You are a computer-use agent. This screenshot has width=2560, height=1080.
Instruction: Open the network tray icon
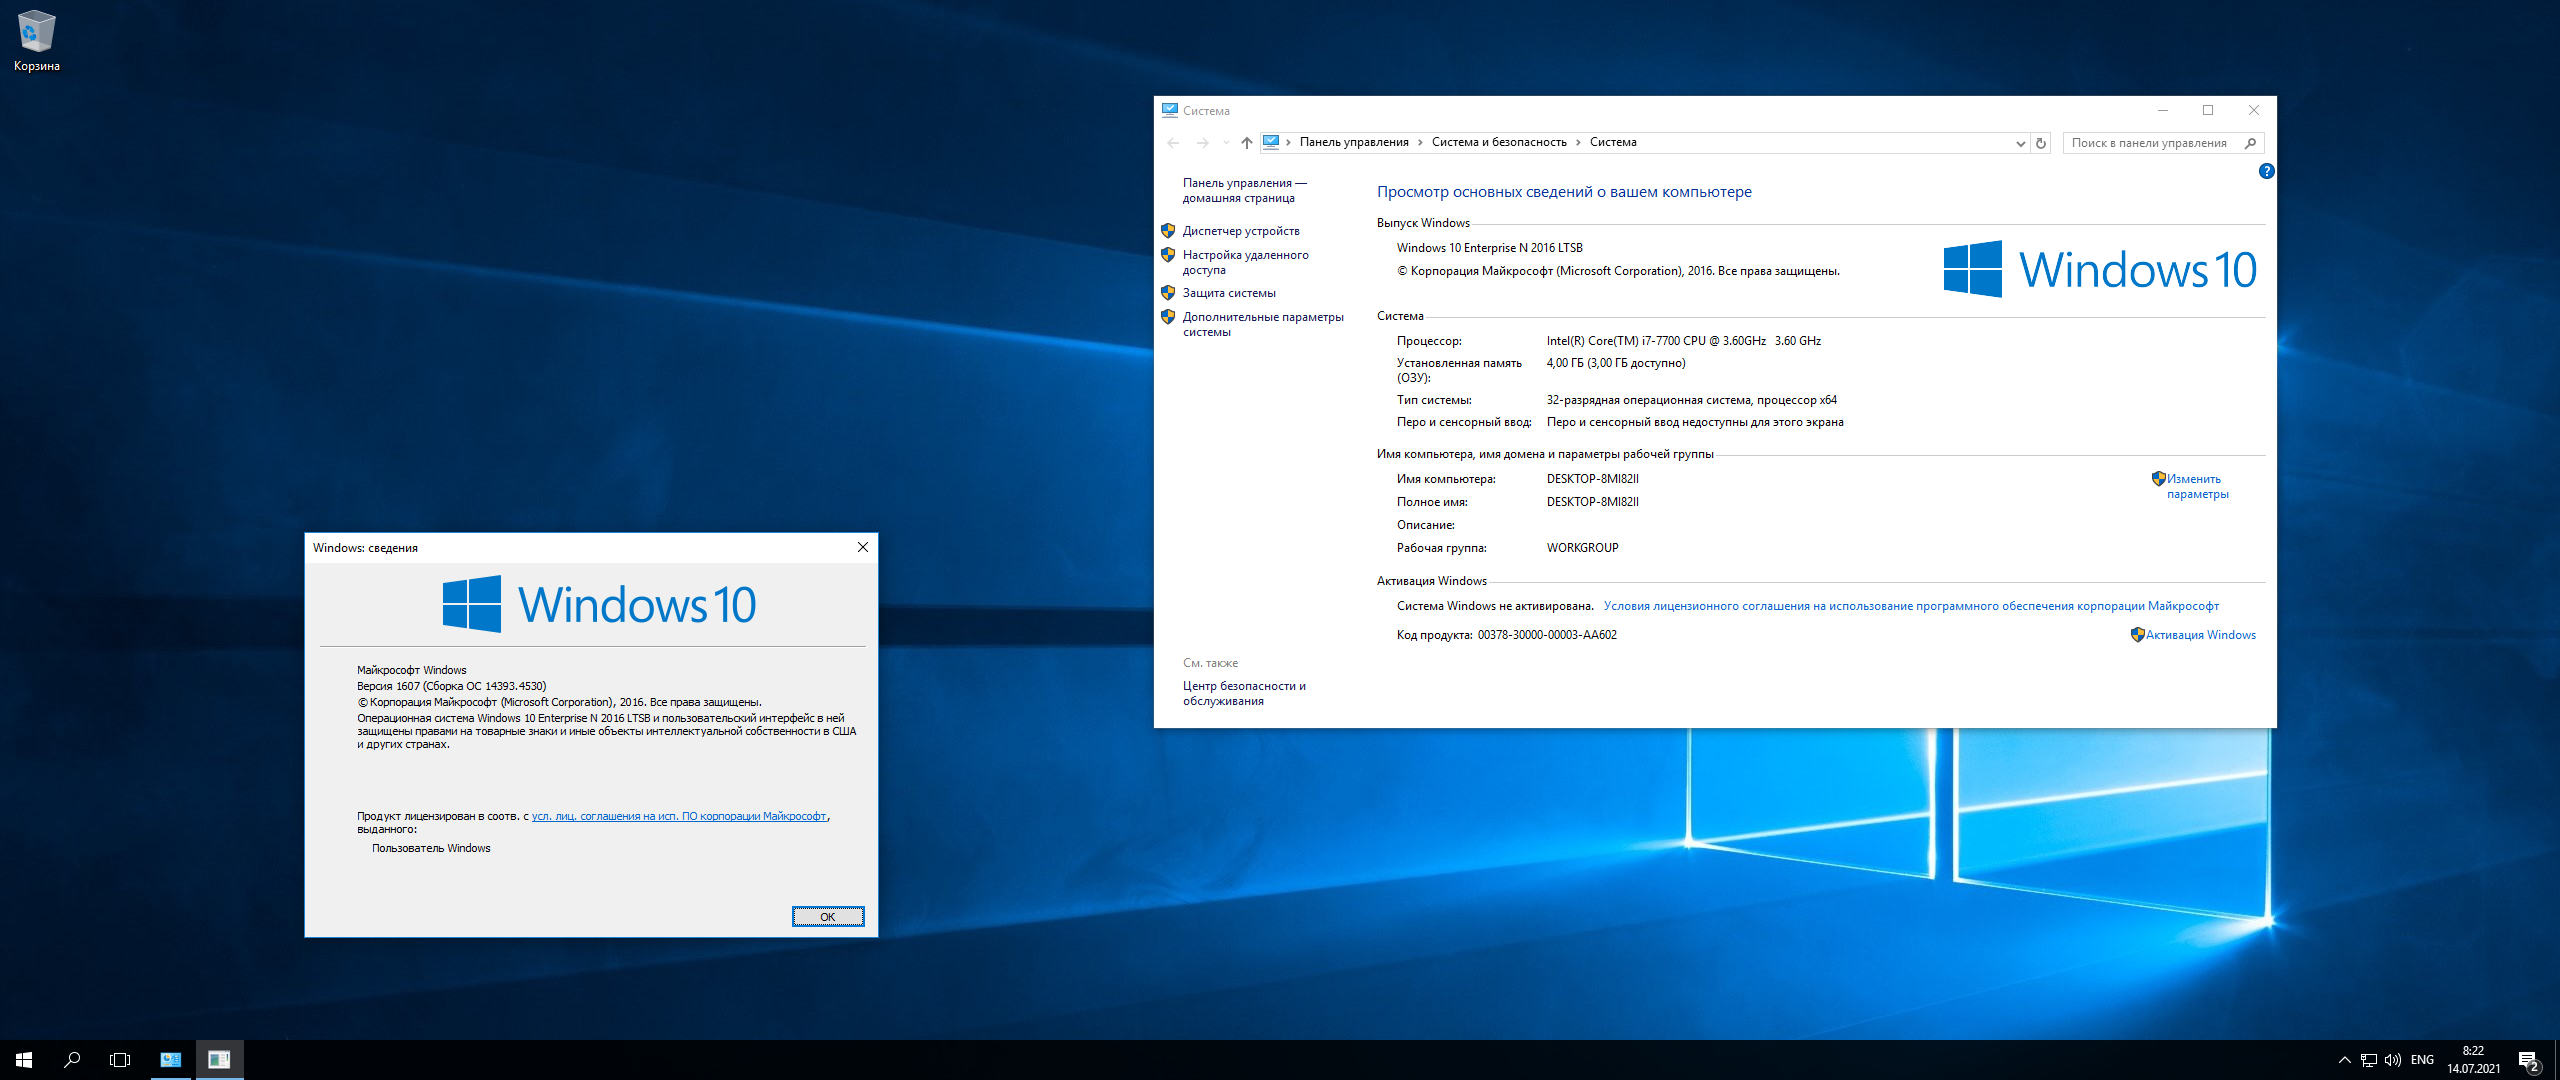[x=2368, y=1060]
